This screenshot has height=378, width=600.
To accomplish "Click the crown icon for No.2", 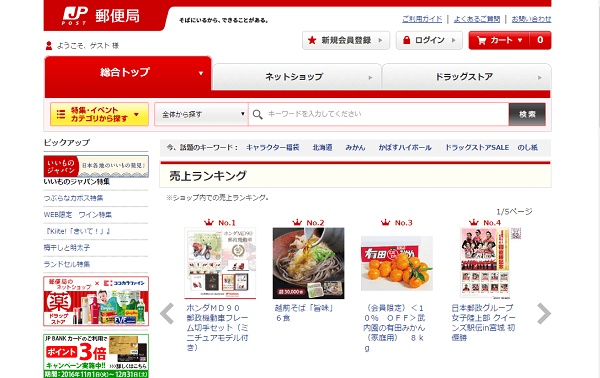I will [x=297, y=222].
